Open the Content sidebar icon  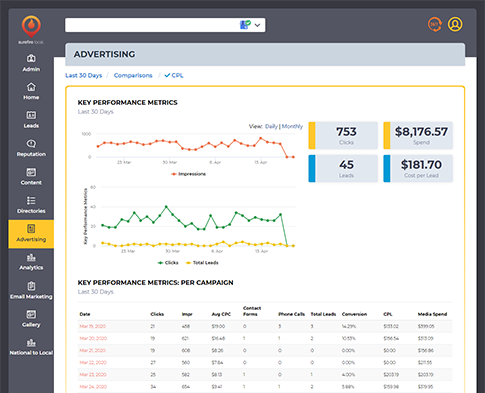31,172
